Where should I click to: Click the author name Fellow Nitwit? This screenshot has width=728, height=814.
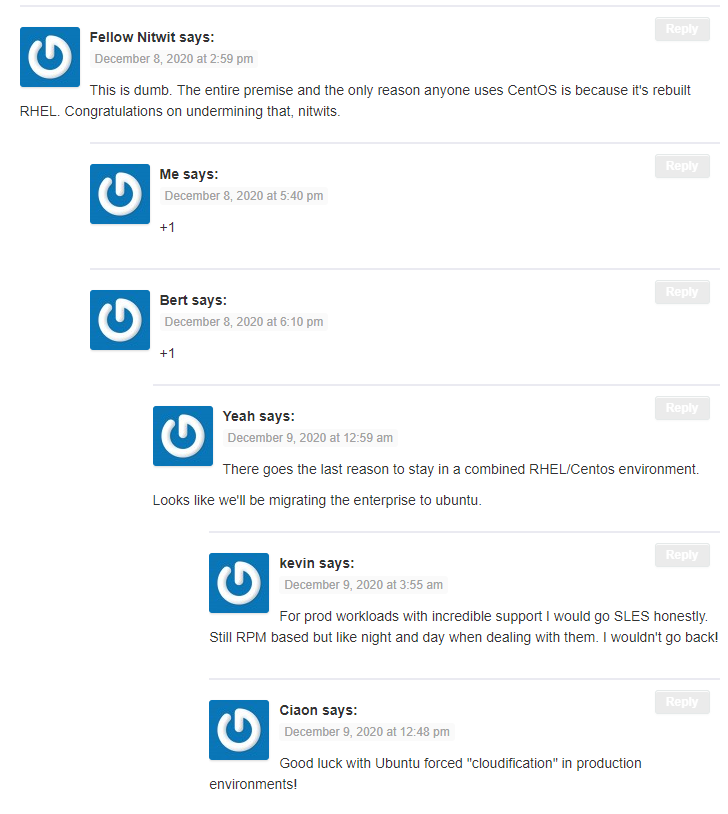[132, 37]
